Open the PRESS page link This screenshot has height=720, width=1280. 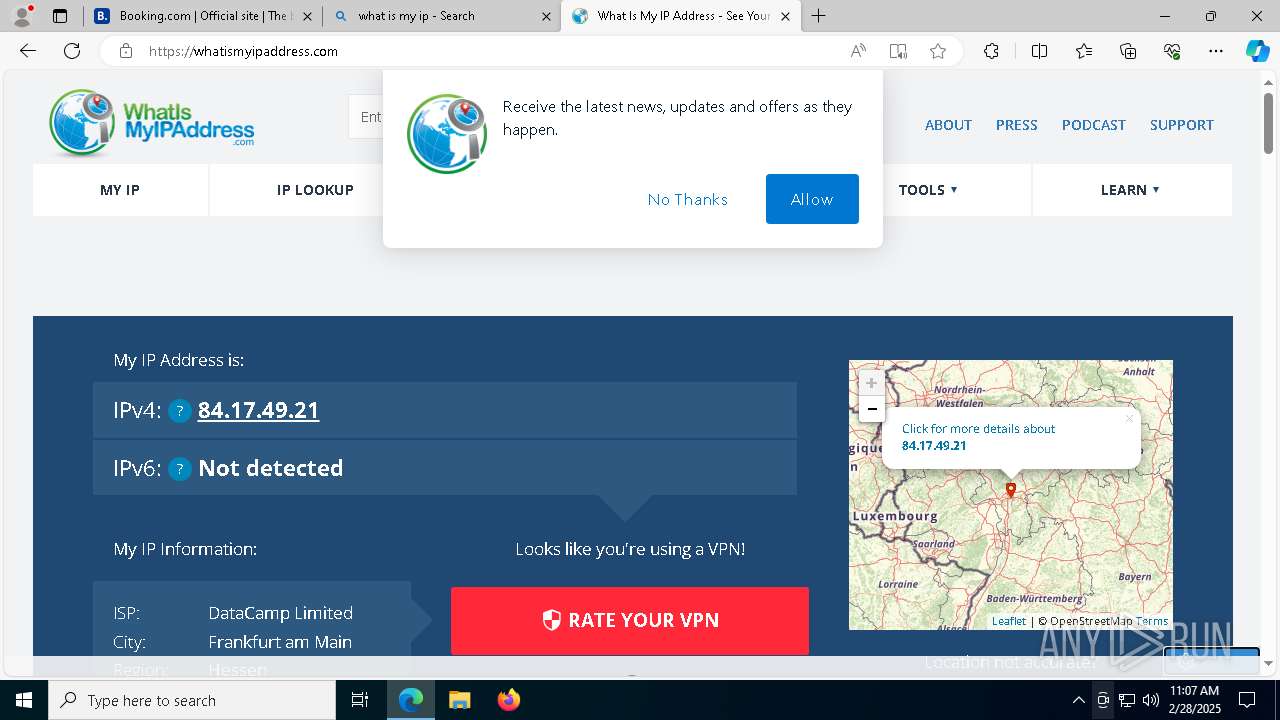1016,125
